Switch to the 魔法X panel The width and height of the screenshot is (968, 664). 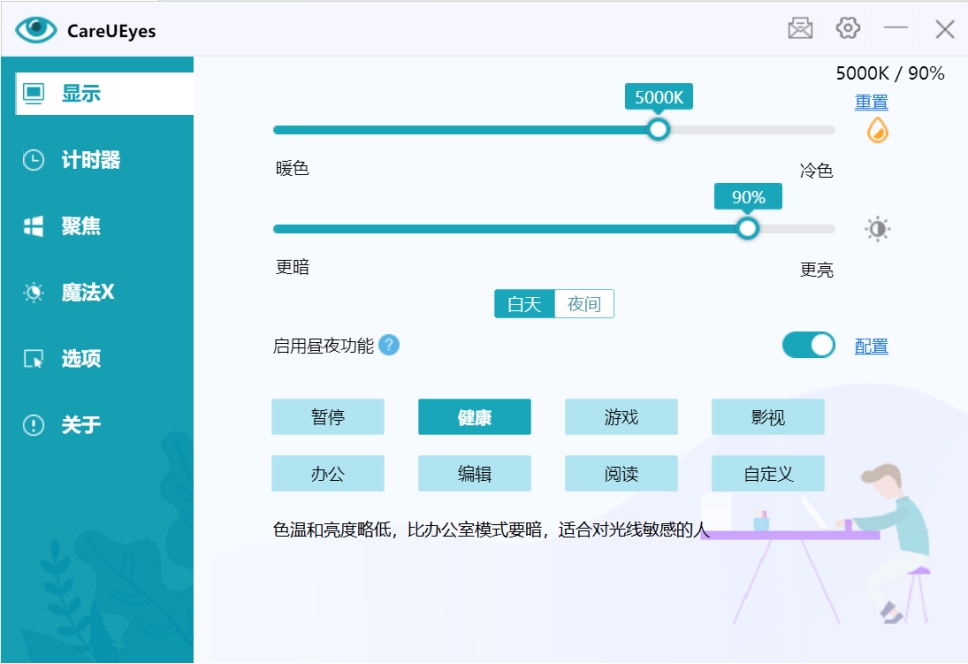[87, 292]
